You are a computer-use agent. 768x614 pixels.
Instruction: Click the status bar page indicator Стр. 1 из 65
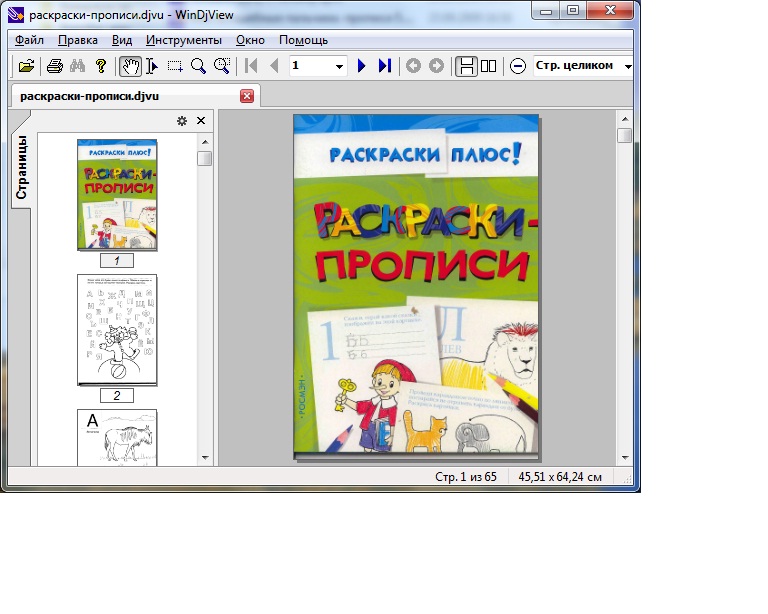coord(466,477)
